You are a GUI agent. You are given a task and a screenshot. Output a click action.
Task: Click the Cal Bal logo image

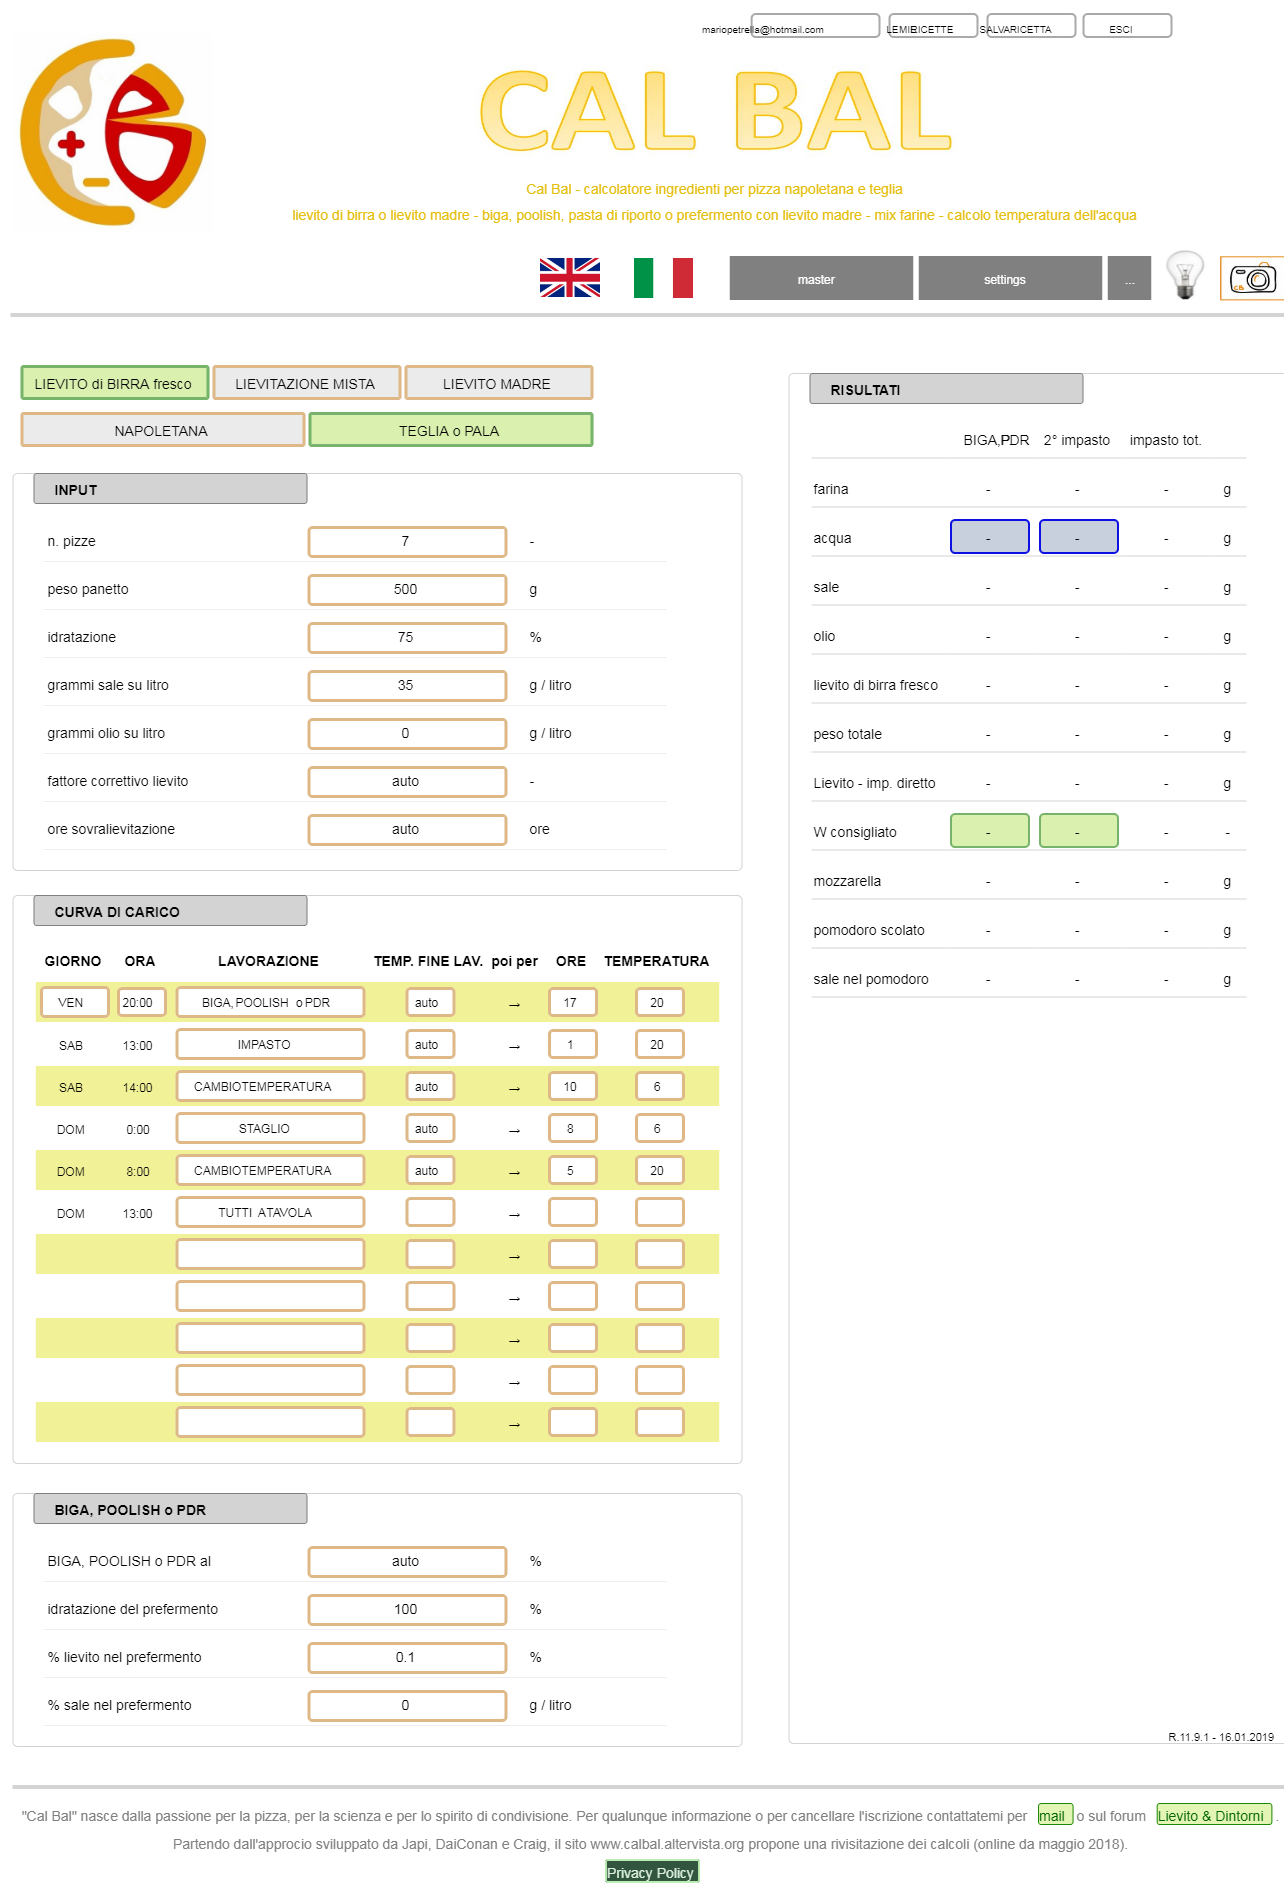click(112, 132)
